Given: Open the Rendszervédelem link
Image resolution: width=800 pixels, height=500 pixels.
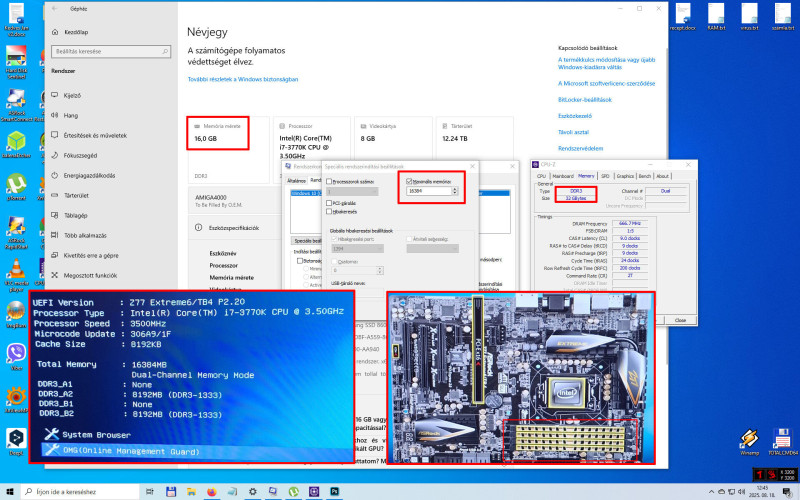Looking at the screenshot, I should 581,148.
